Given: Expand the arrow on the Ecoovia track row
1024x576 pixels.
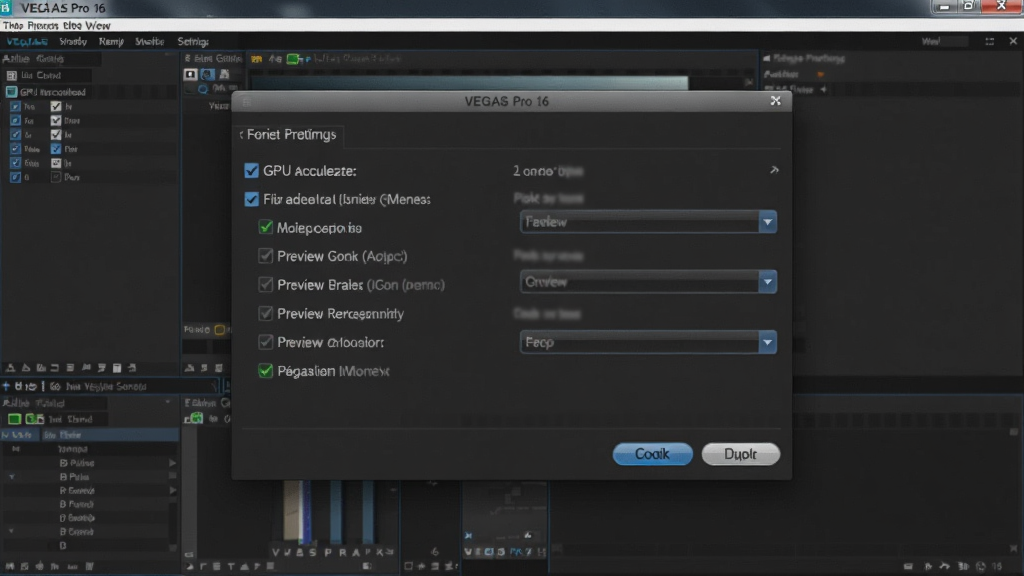Looking at the screenshot, I should coord(172,490).
